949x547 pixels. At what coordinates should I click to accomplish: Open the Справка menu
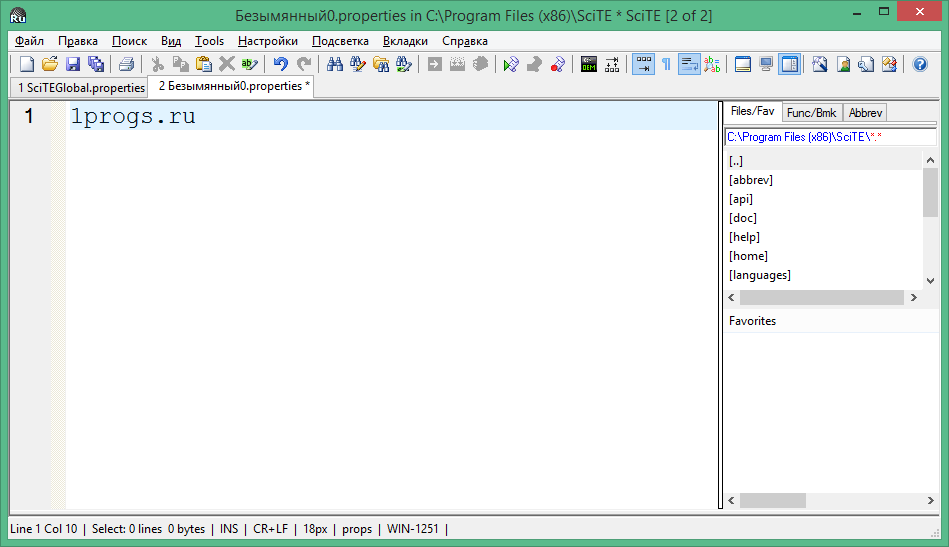pos(465,41)
